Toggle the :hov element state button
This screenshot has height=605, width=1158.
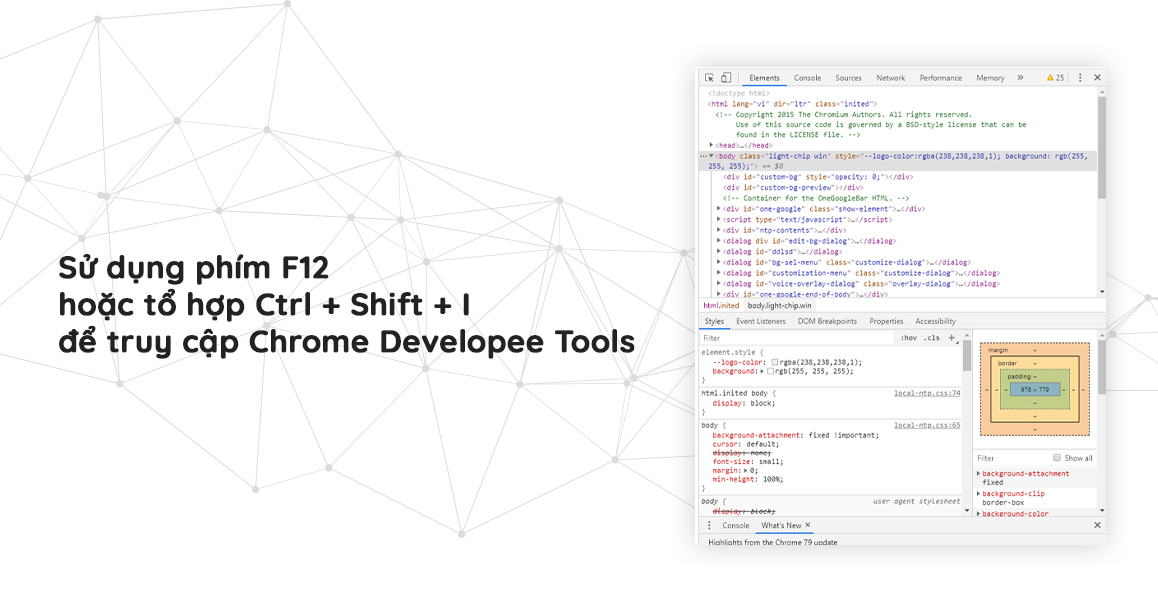pyautogui.click(x=908, y=338)
